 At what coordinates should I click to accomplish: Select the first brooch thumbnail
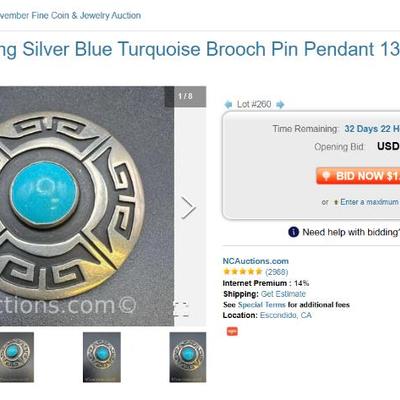click(17, 357)
